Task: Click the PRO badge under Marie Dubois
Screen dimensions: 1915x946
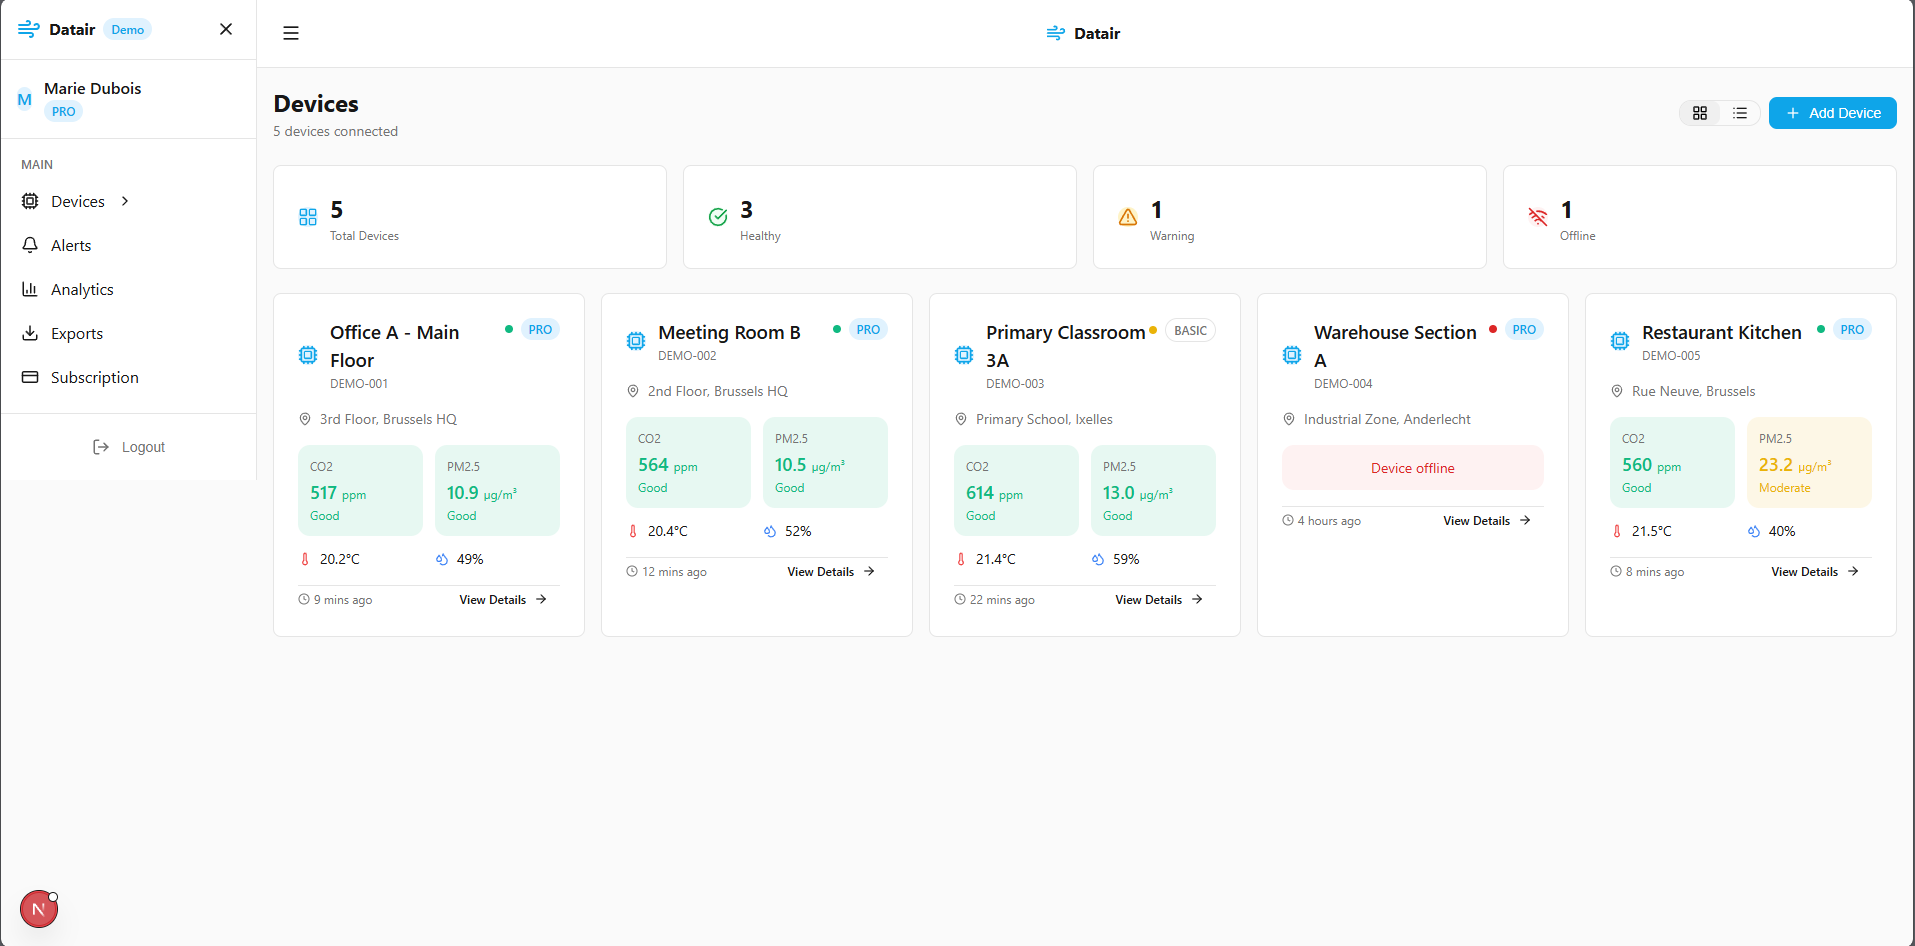Action: [63, 112]
